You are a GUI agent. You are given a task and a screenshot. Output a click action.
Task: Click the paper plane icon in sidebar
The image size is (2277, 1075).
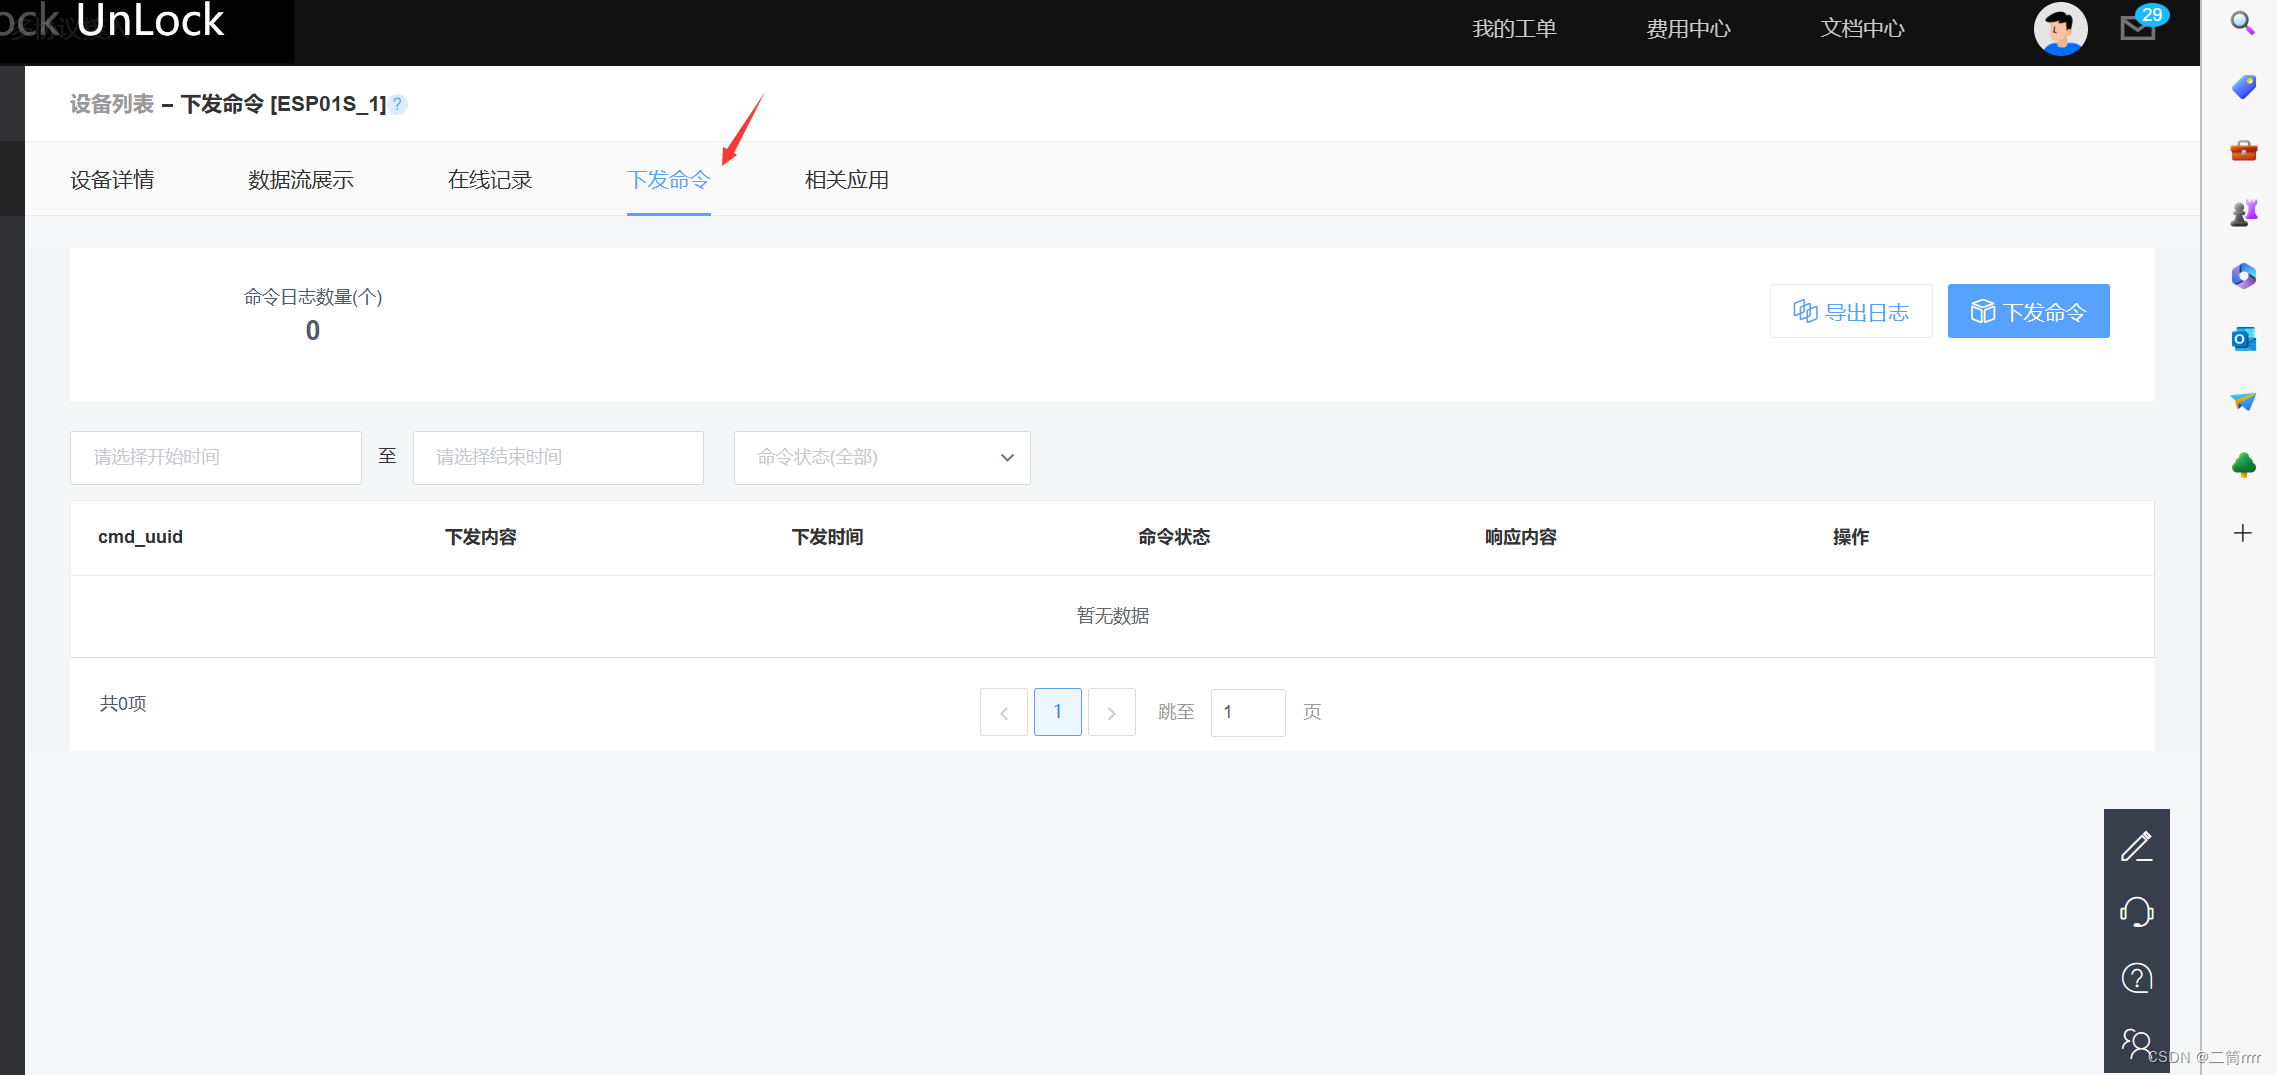[2243, 402]
